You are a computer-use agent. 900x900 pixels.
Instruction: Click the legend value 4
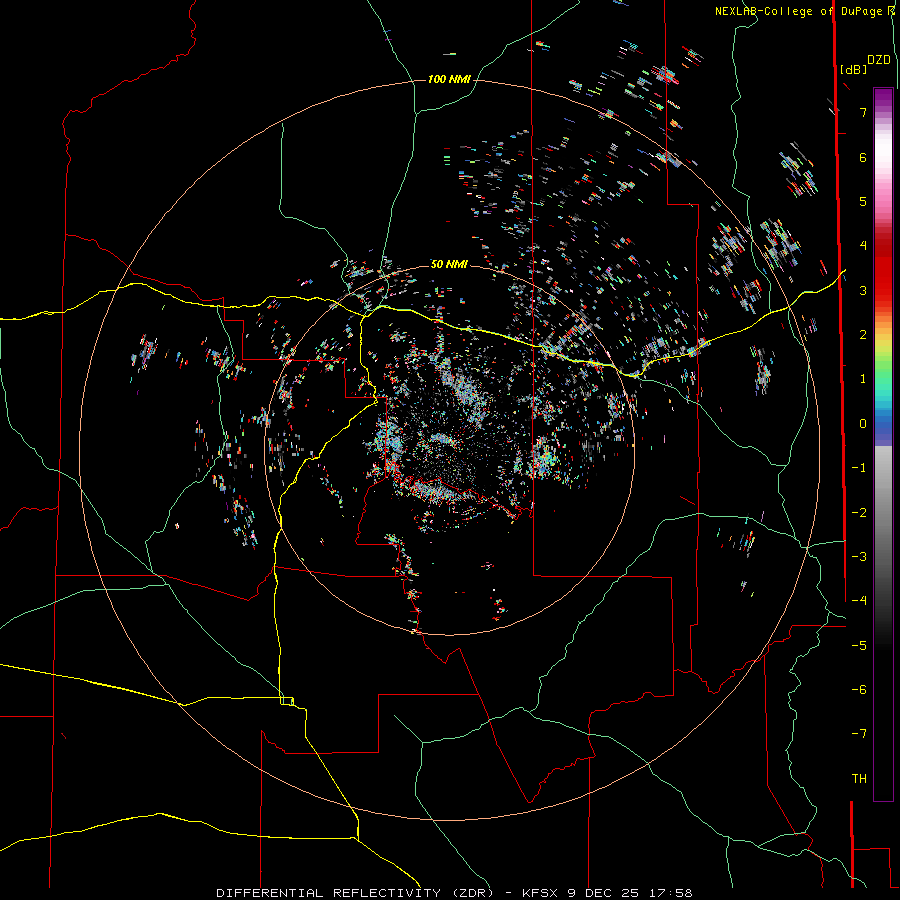tap(863, 246)
